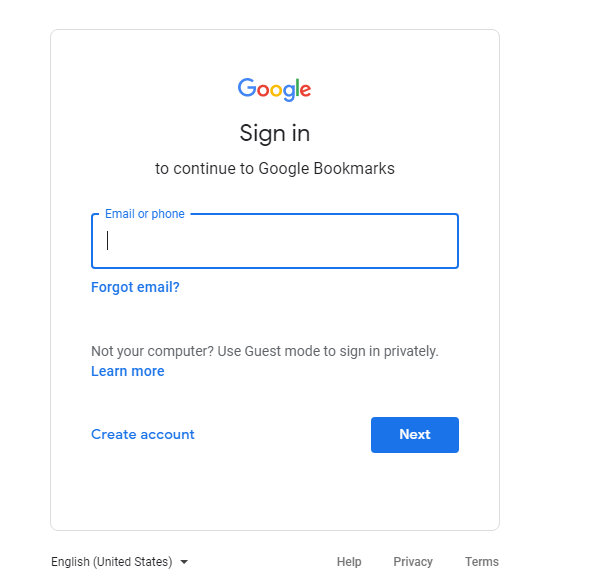This screenshot has height=586, width=610.
Task: Click the Google logo
Action: tap(275, 89)
